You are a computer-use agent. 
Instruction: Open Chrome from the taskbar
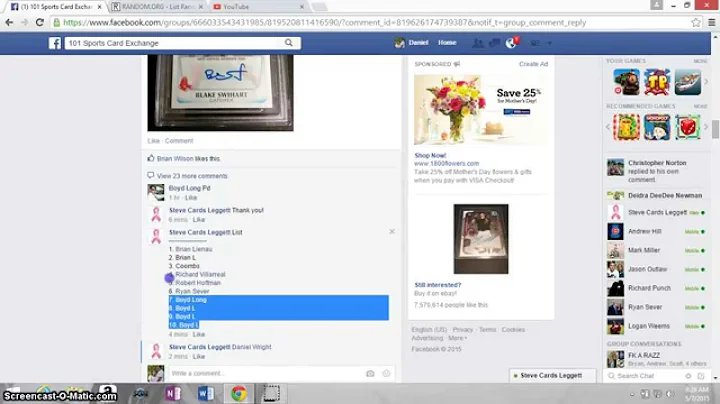tap(238, 393)
